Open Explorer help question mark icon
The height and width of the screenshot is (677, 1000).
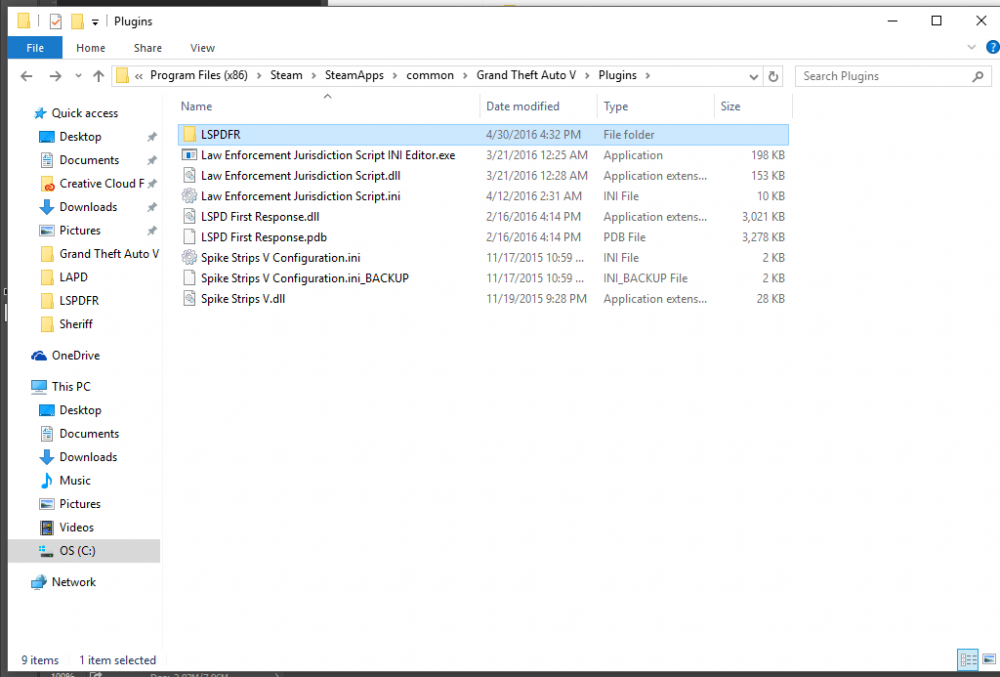pos(992,47)
